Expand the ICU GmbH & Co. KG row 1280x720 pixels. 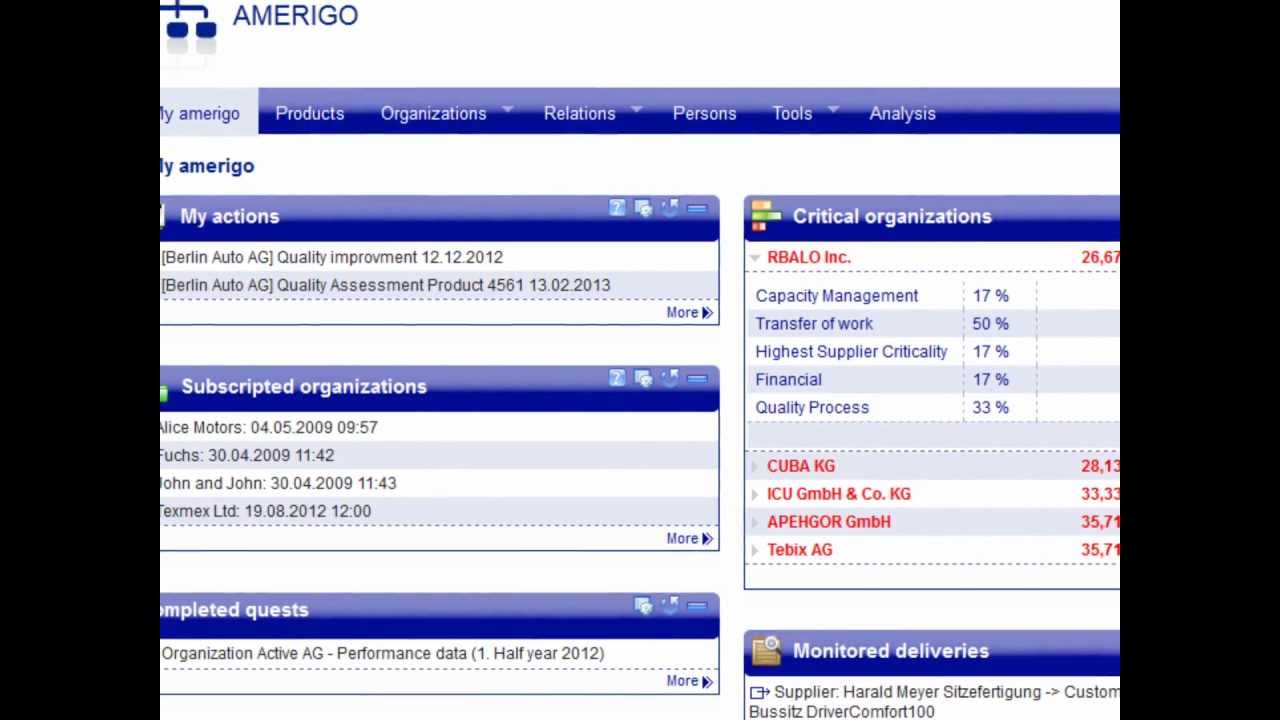tap(755, 495)
